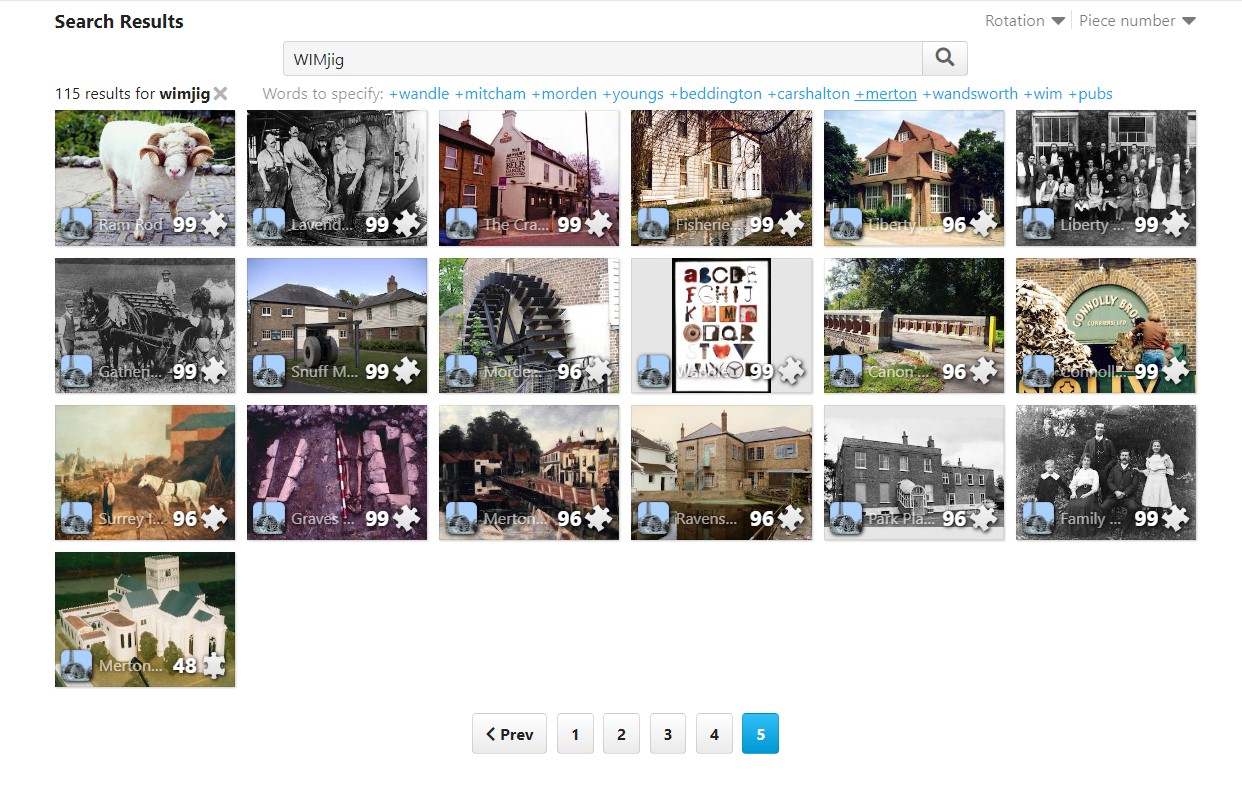This screenshot has height=793, width=1242.
Task: Click the author avatar on alphabet poster
Action: 653,371
